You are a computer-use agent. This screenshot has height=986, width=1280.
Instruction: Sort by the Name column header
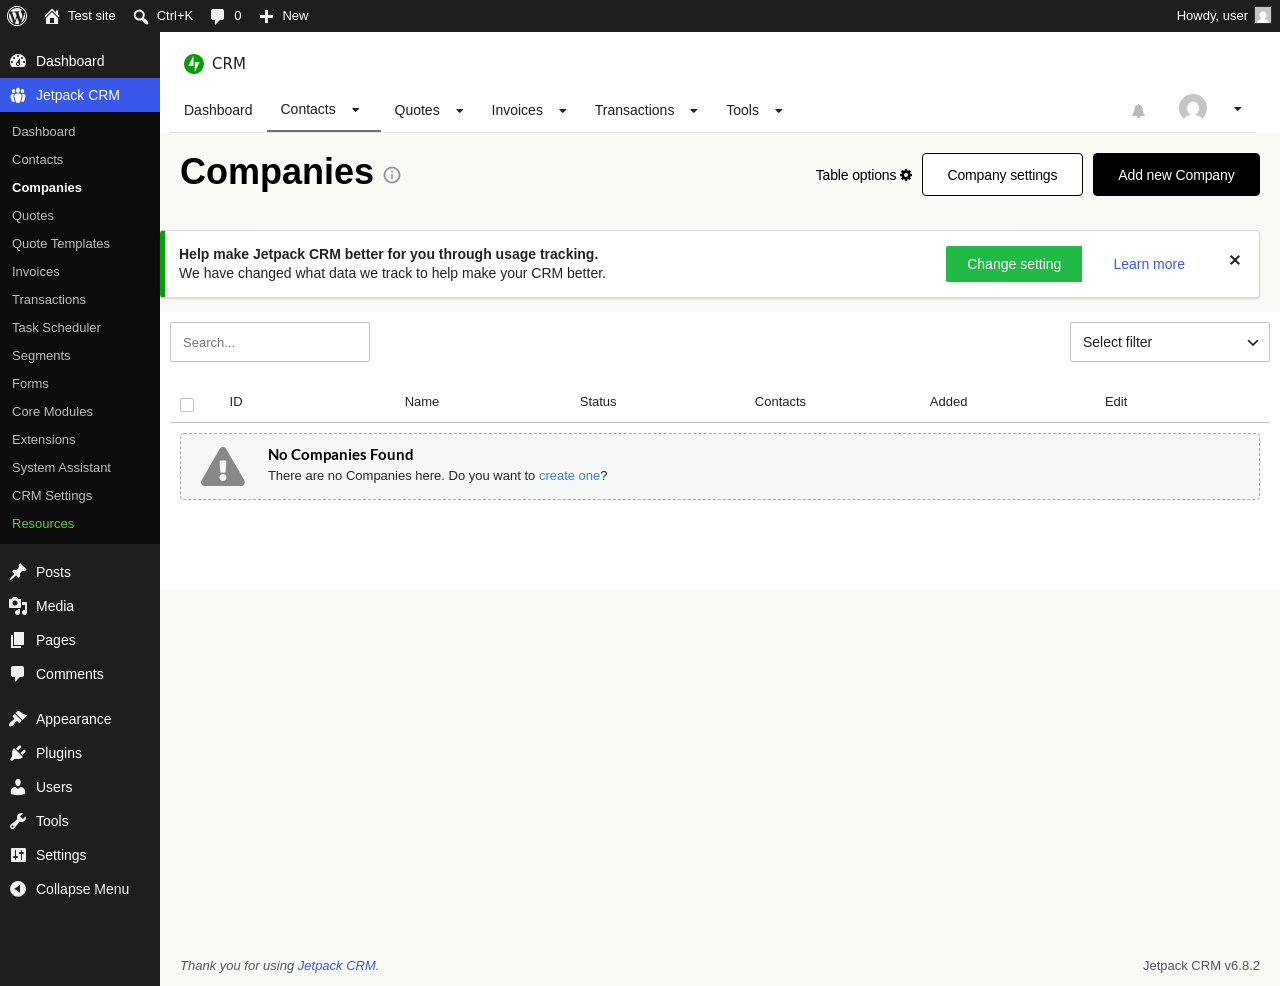click(422, 402)
